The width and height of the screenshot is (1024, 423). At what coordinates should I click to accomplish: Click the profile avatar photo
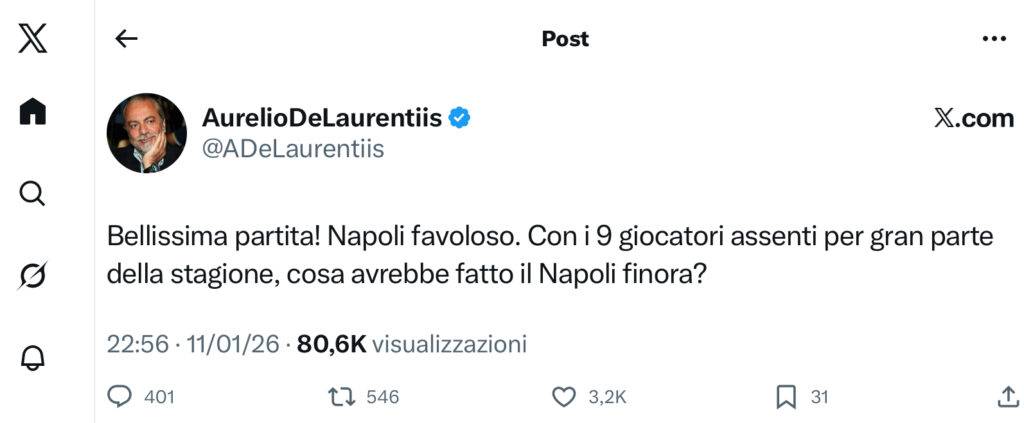coord(147,133)
